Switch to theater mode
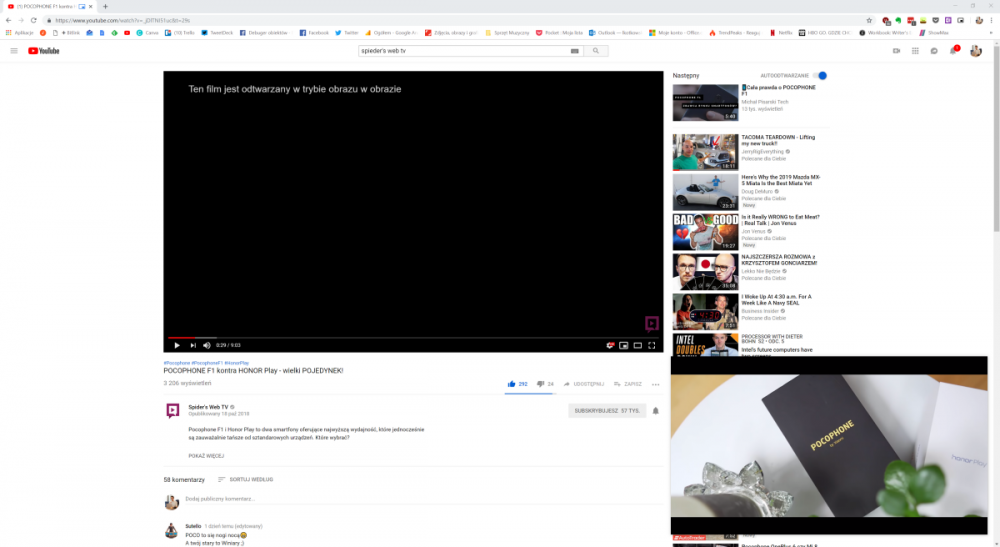The image size is (1000, 547). tap(638, 346)
